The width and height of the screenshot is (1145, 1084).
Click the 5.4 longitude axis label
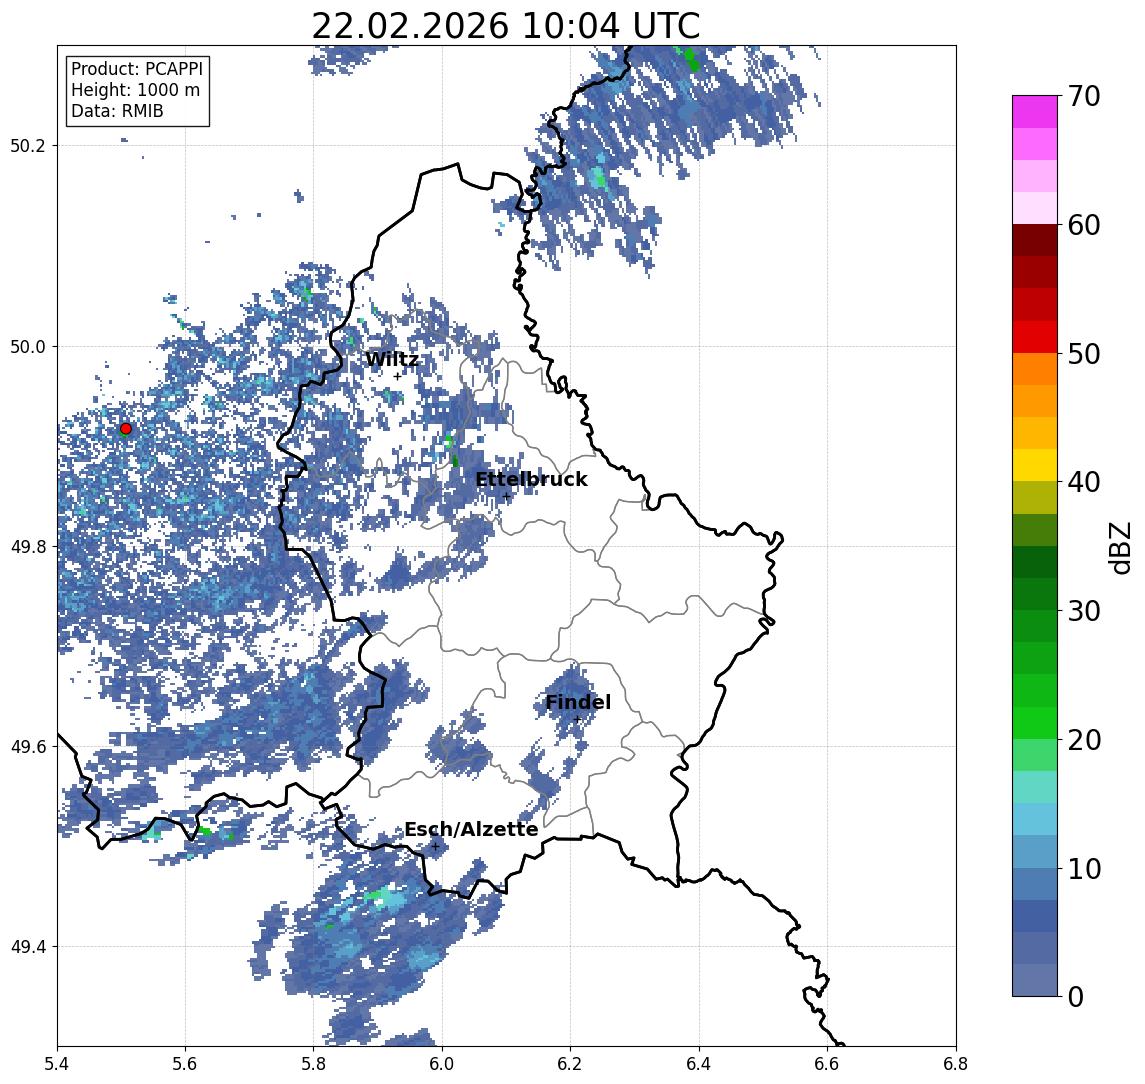click(x=57, y=1064)
